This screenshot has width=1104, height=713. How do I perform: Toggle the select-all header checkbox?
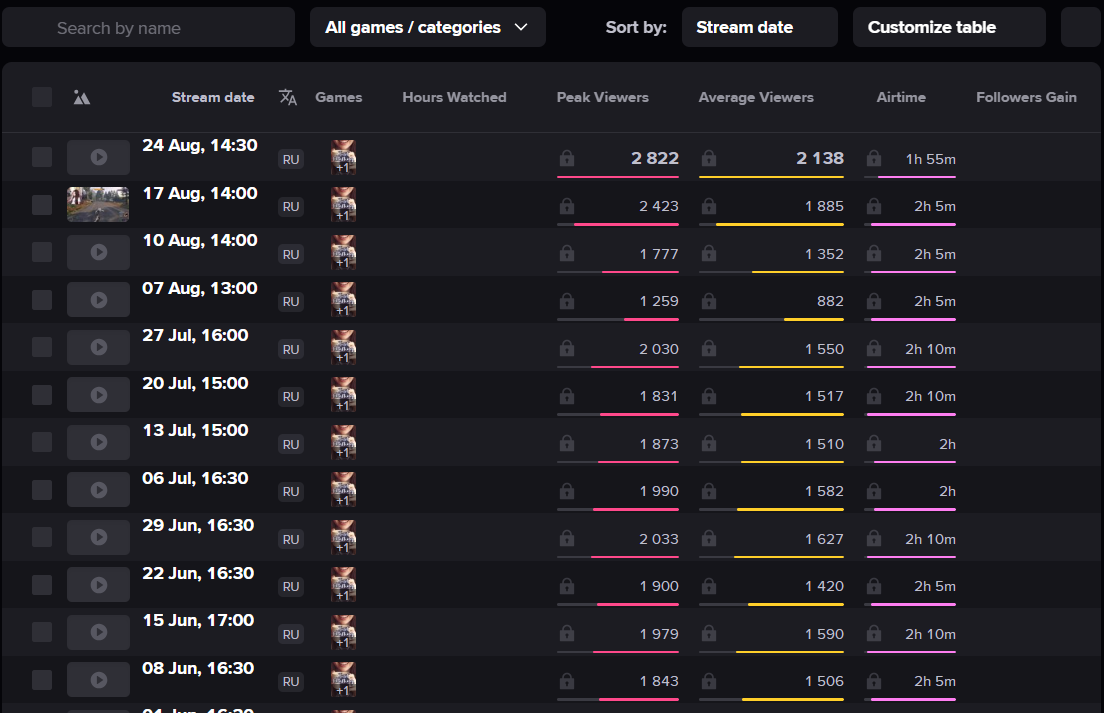point(42,97)
